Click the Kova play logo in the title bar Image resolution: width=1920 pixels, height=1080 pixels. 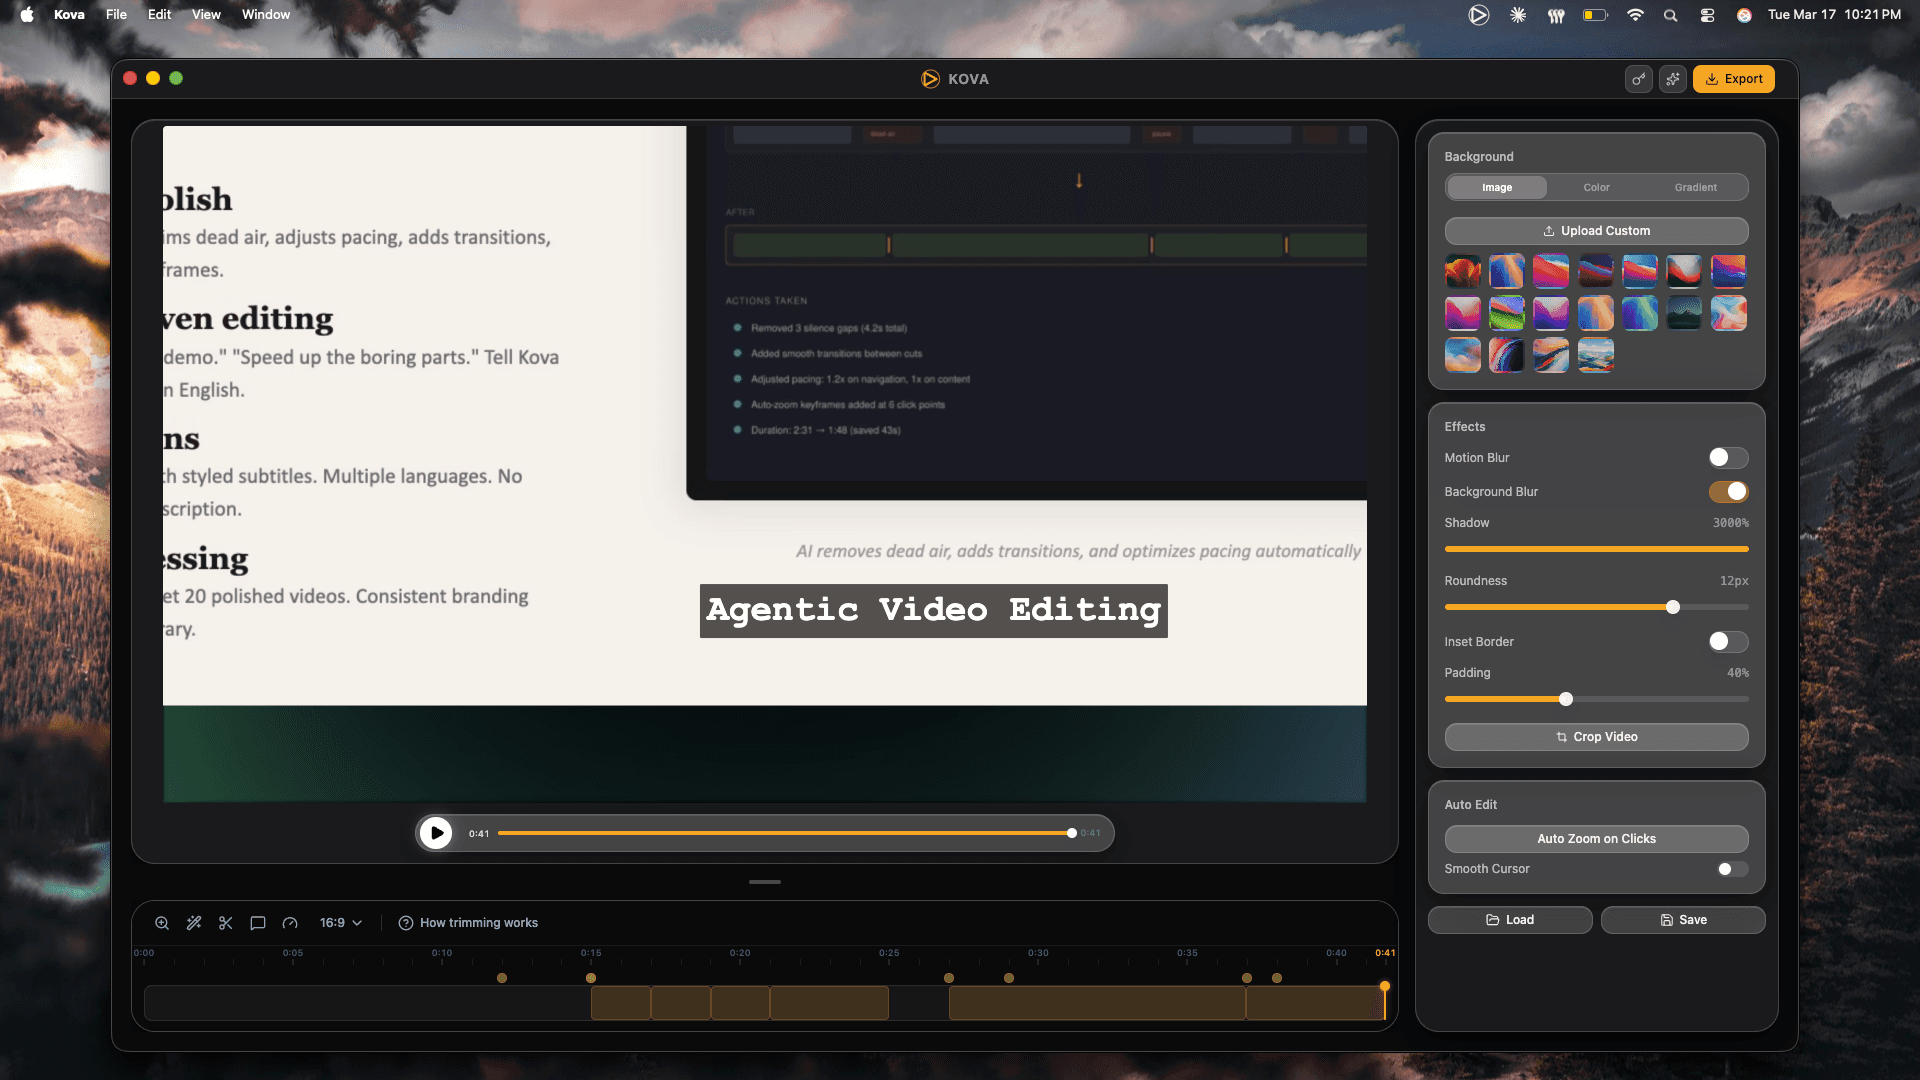929,78
